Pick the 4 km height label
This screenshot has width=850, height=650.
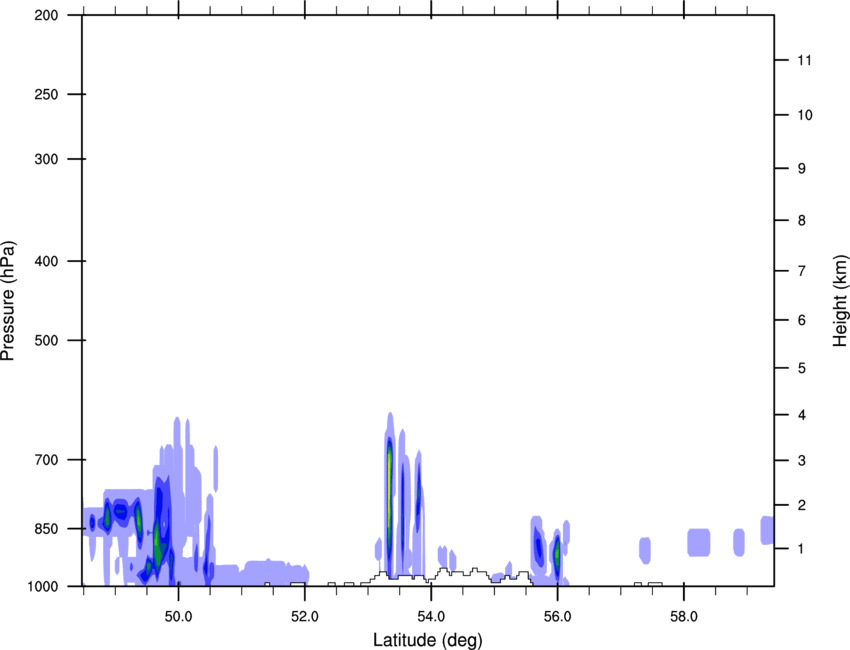[802, 415]
